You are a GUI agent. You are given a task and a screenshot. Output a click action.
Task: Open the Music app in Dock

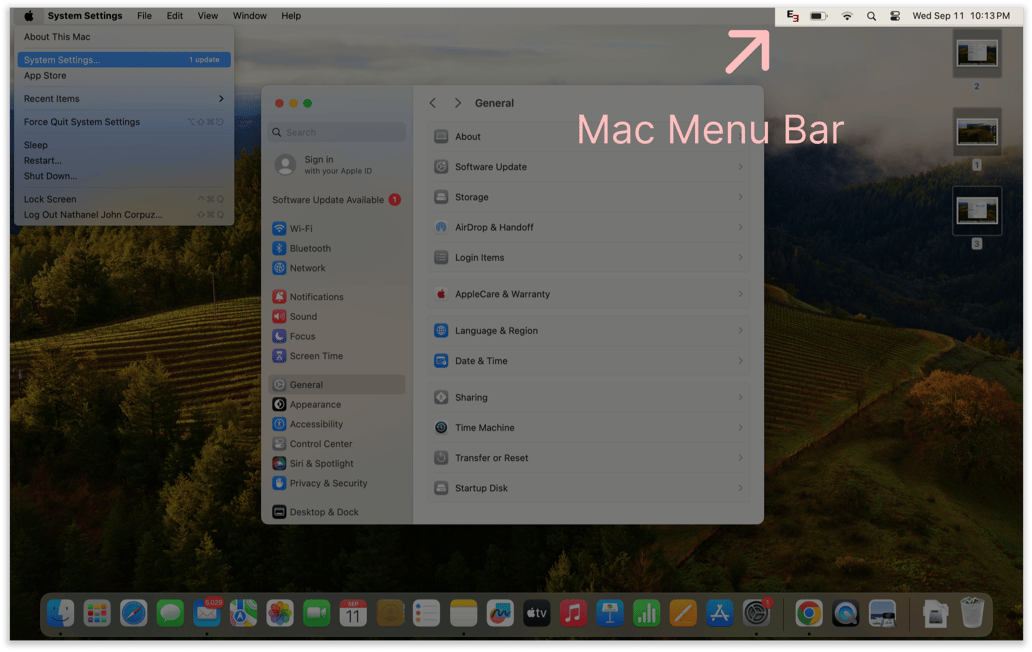pyautogui.click(x=573, y=613)
